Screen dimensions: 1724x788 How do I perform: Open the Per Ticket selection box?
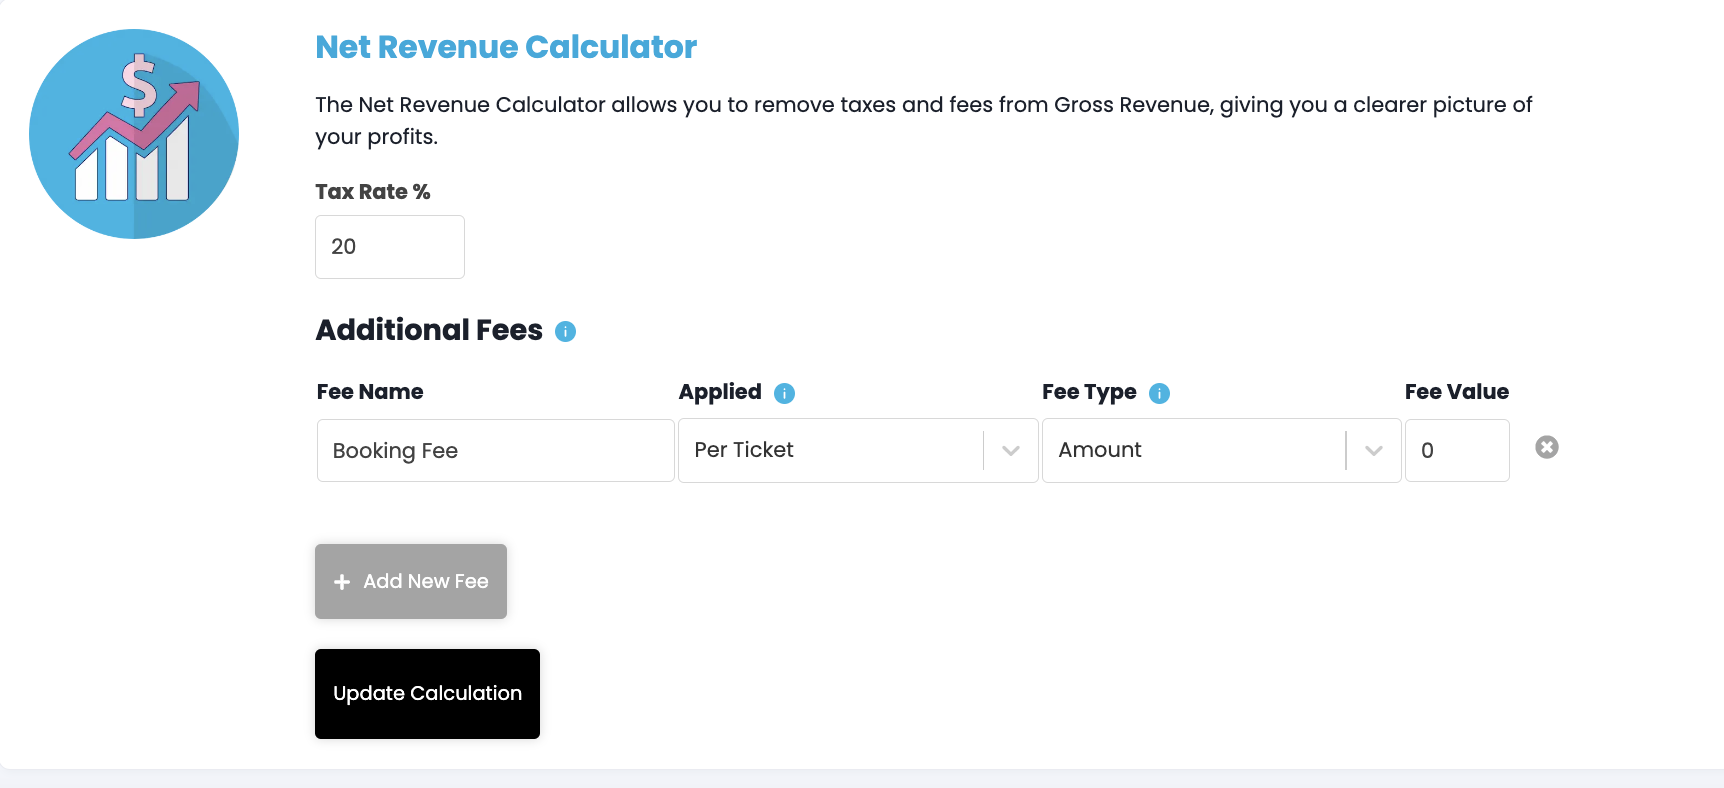point(830,451)
